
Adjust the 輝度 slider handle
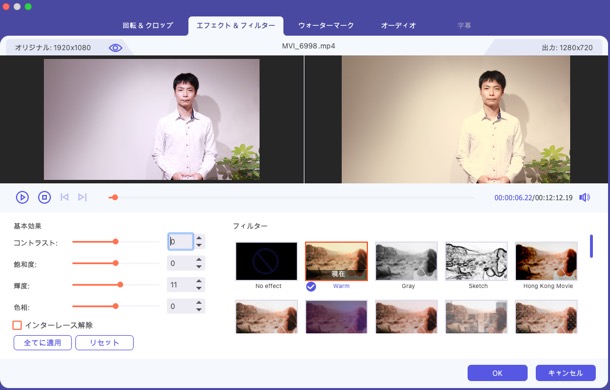tap(120, 285)
